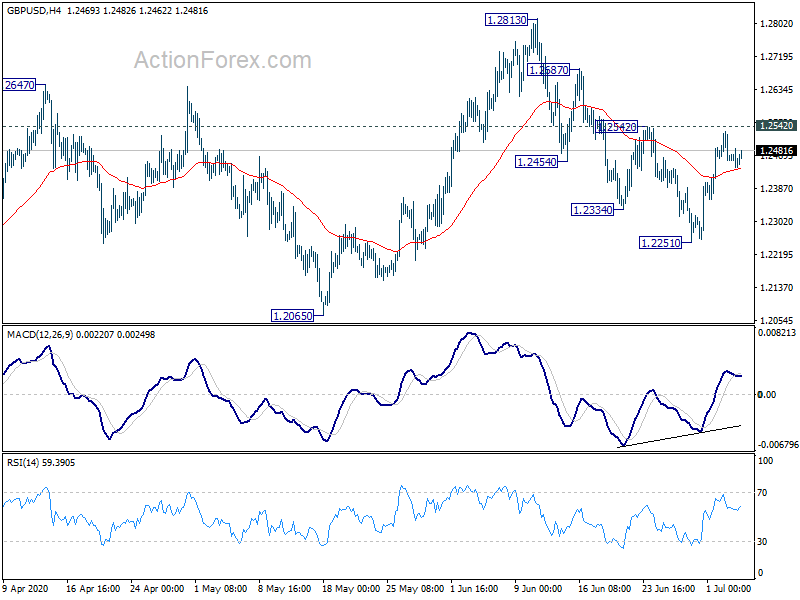Click the 8 May 16:00 time label

pos(285,588)
